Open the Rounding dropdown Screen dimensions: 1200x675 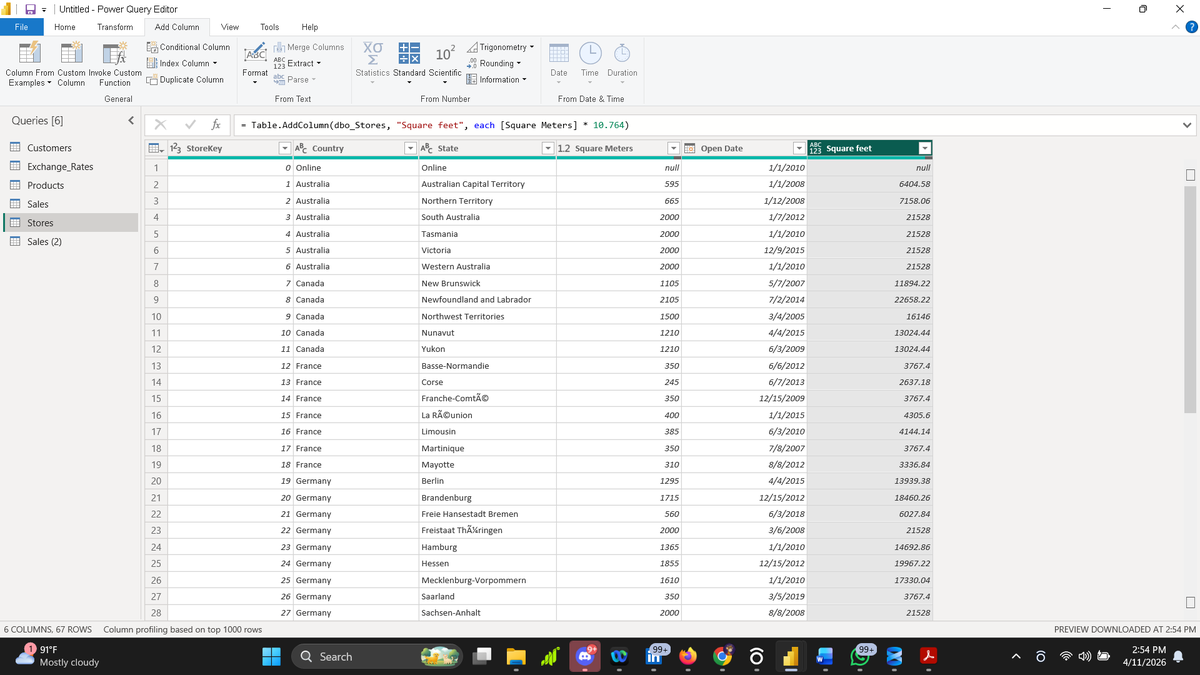[494, 63]
